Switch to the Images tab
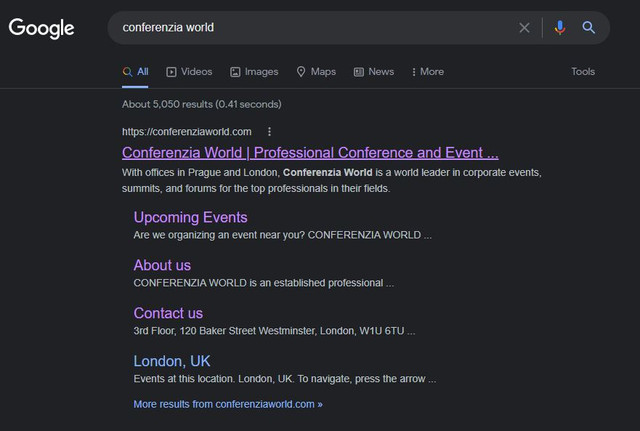 coord(254,72)
